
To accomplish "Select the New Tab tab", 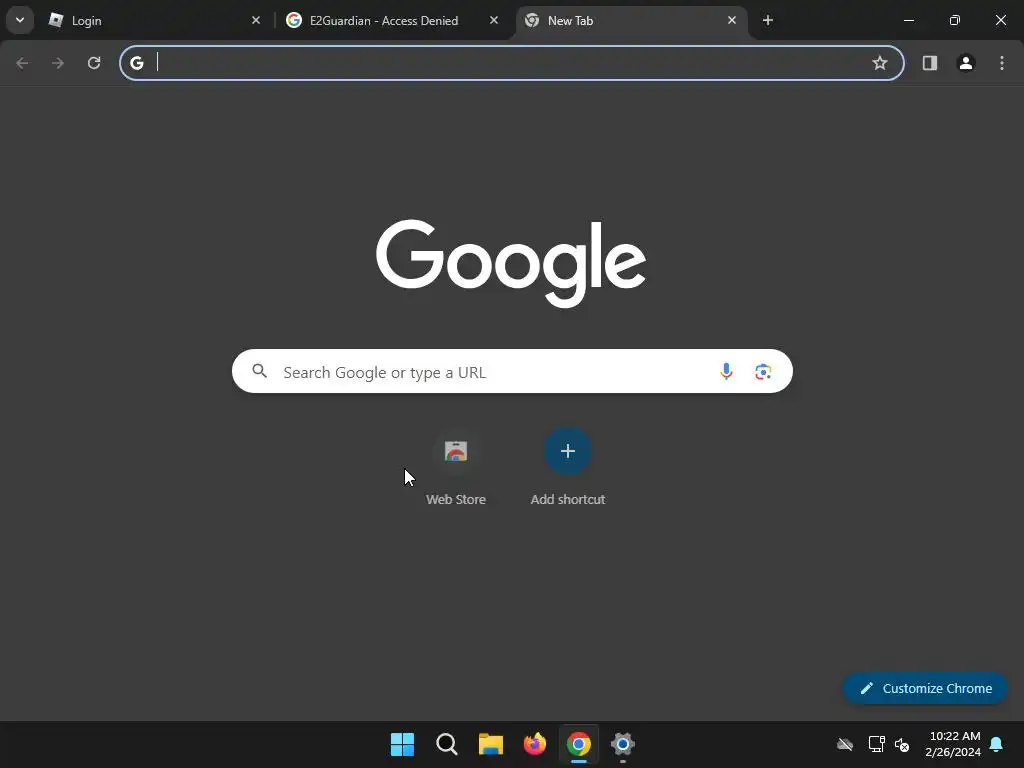I will point(631,20).
